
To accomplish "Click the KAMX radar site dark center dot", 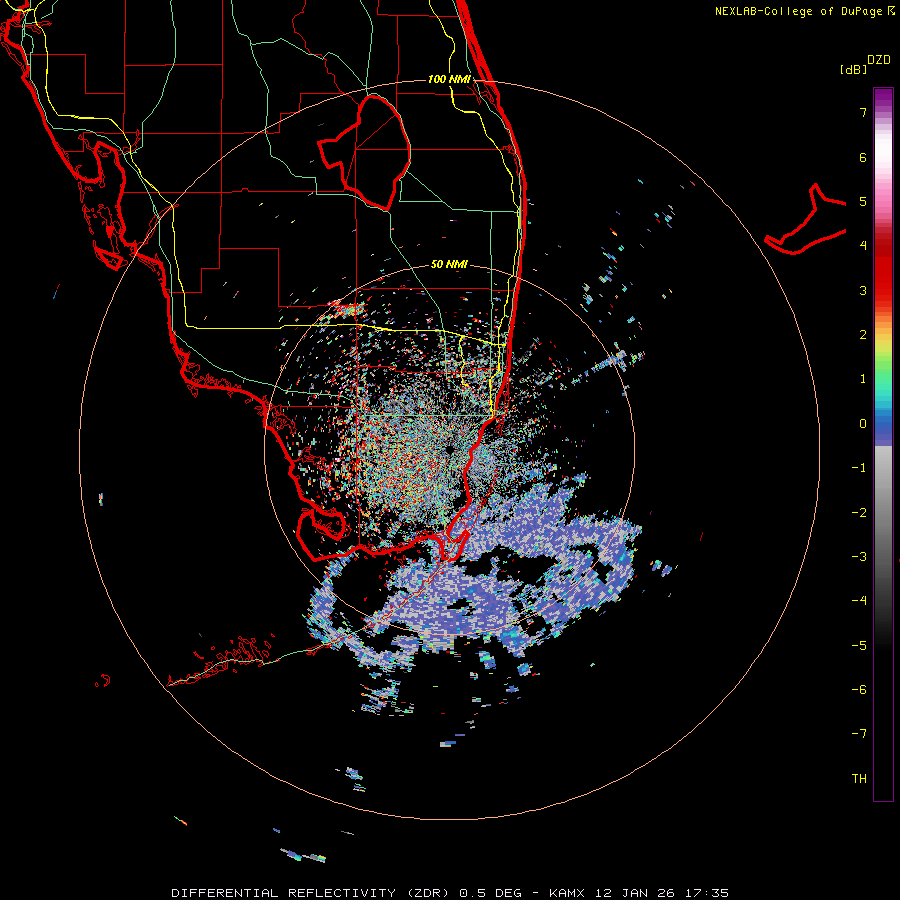I will 450,450.
